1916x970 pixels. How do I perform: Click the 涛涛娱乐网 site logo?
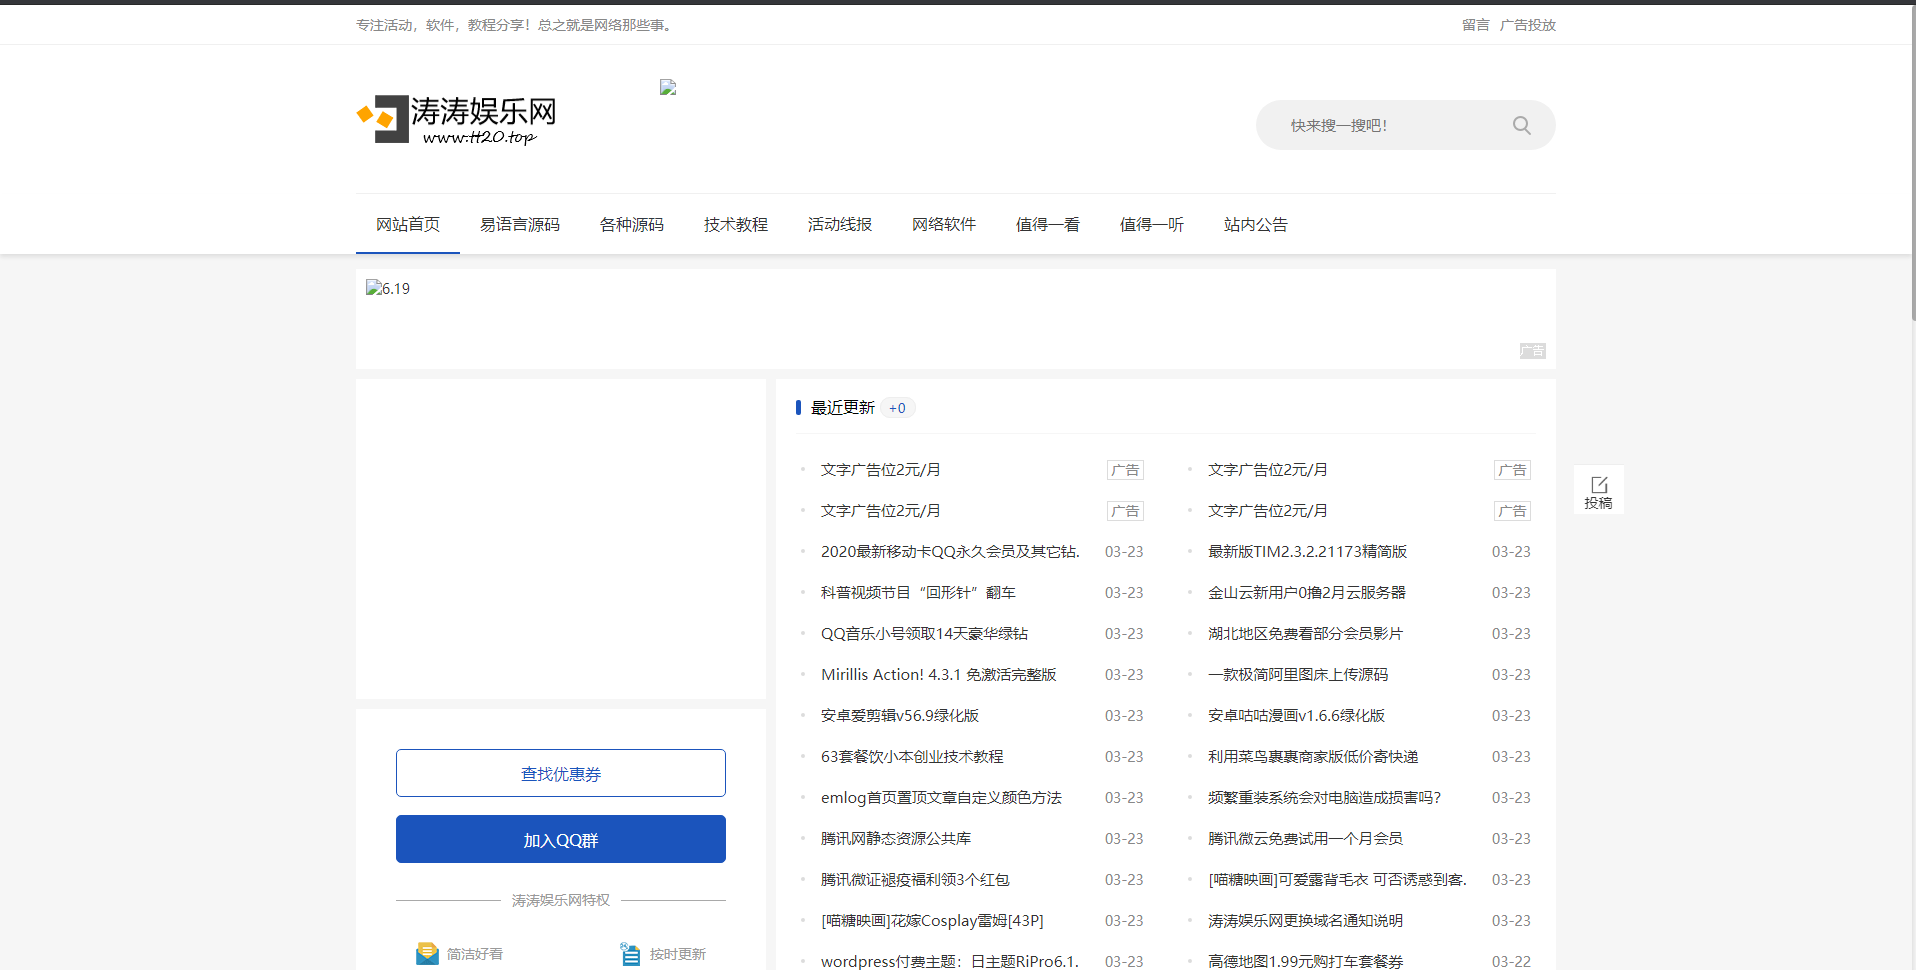[456, 120]
